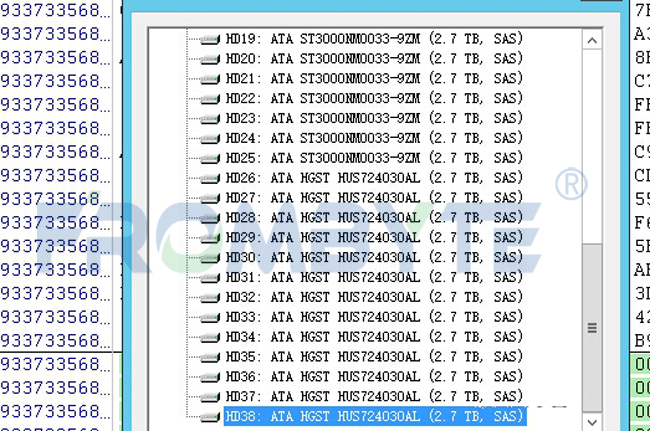
Task: Click the drive icon beside HD22
Action: point(210,99)
